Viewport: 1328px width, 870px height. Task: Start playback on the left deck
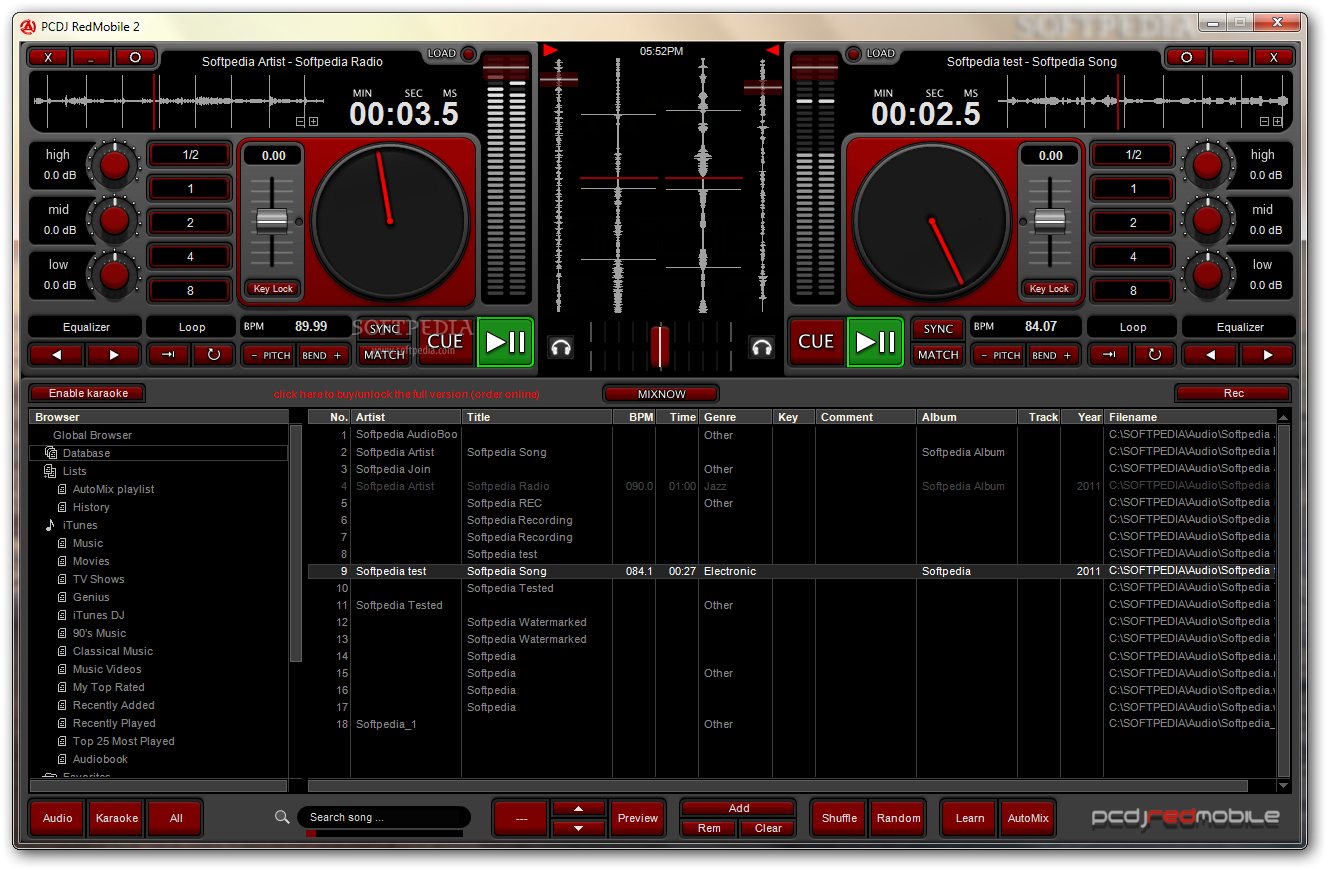point(505,342)
